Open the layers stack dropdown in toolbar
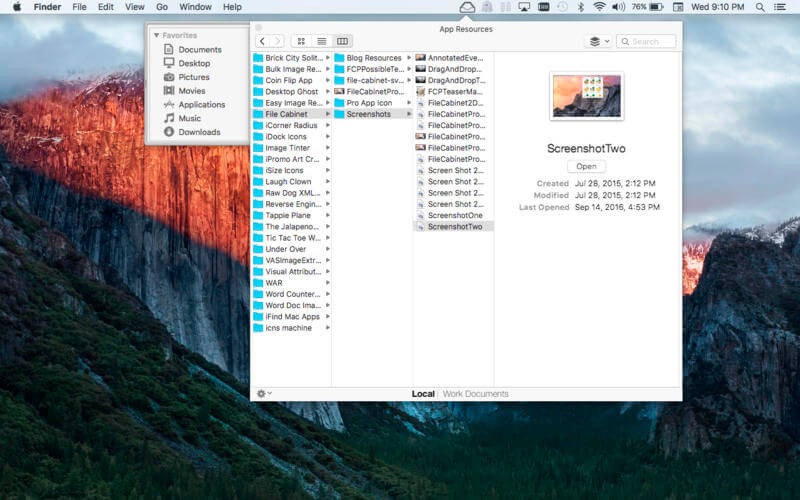Viewport: 800px width, 500px height. [x=597, y=41]
